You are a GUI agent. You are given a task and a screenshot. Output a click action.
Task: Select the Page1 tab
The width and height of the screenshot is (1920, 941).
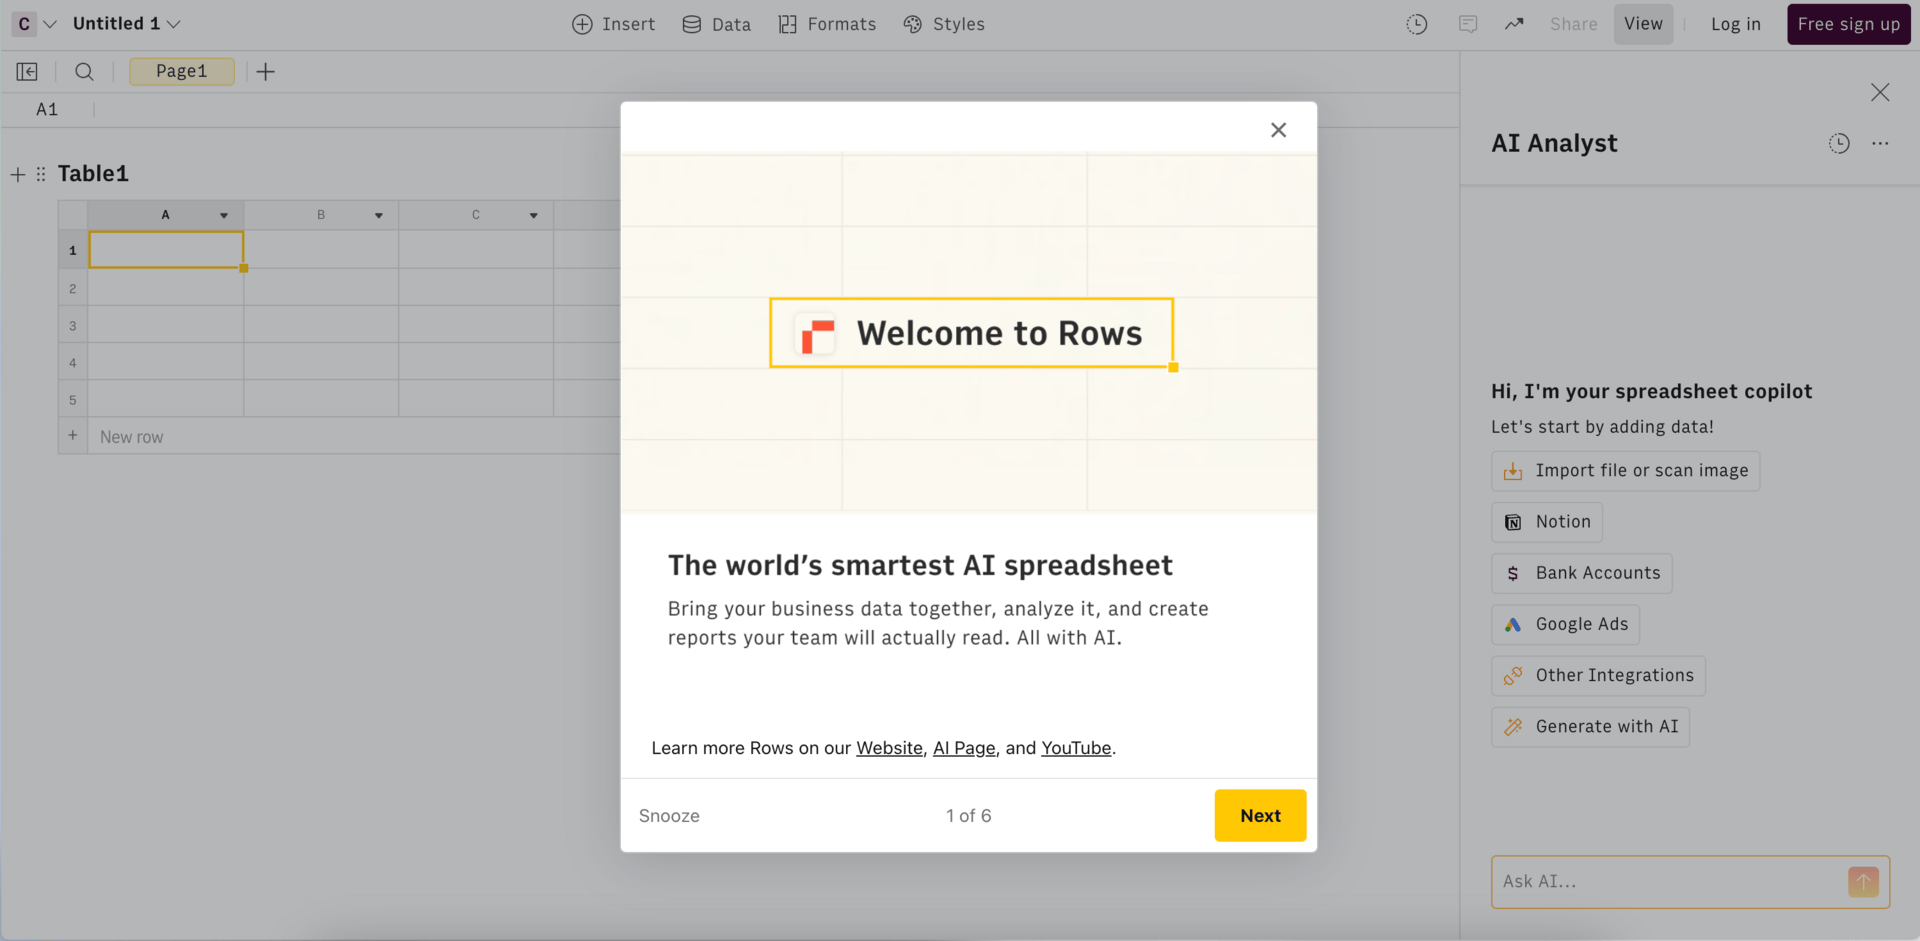tap(182, 72)
